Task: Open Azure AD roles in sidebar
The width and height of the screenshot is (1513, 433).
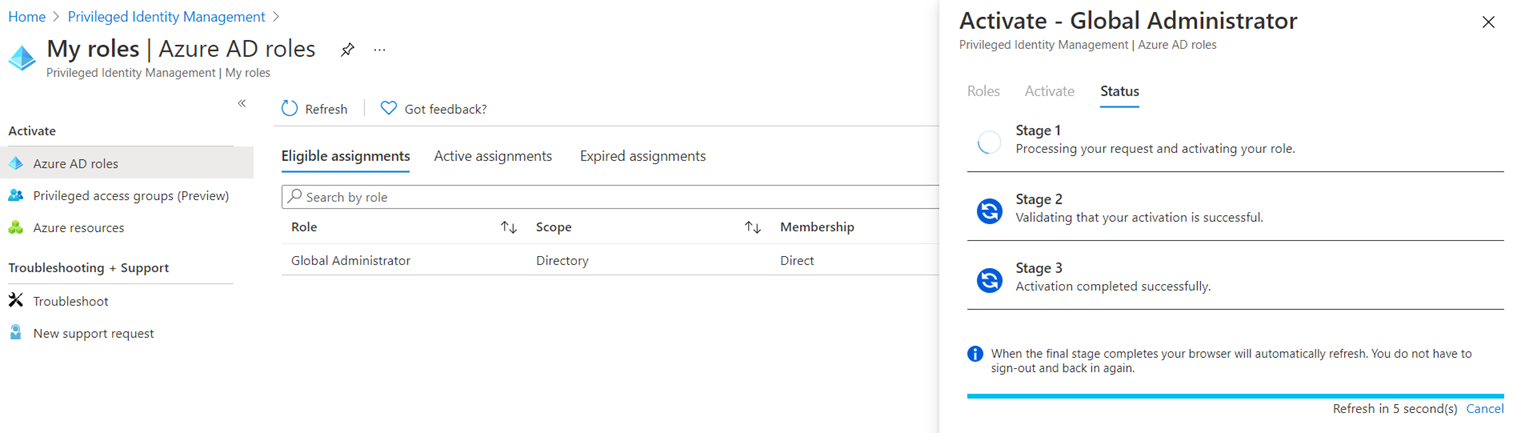Action: (127, 163)
